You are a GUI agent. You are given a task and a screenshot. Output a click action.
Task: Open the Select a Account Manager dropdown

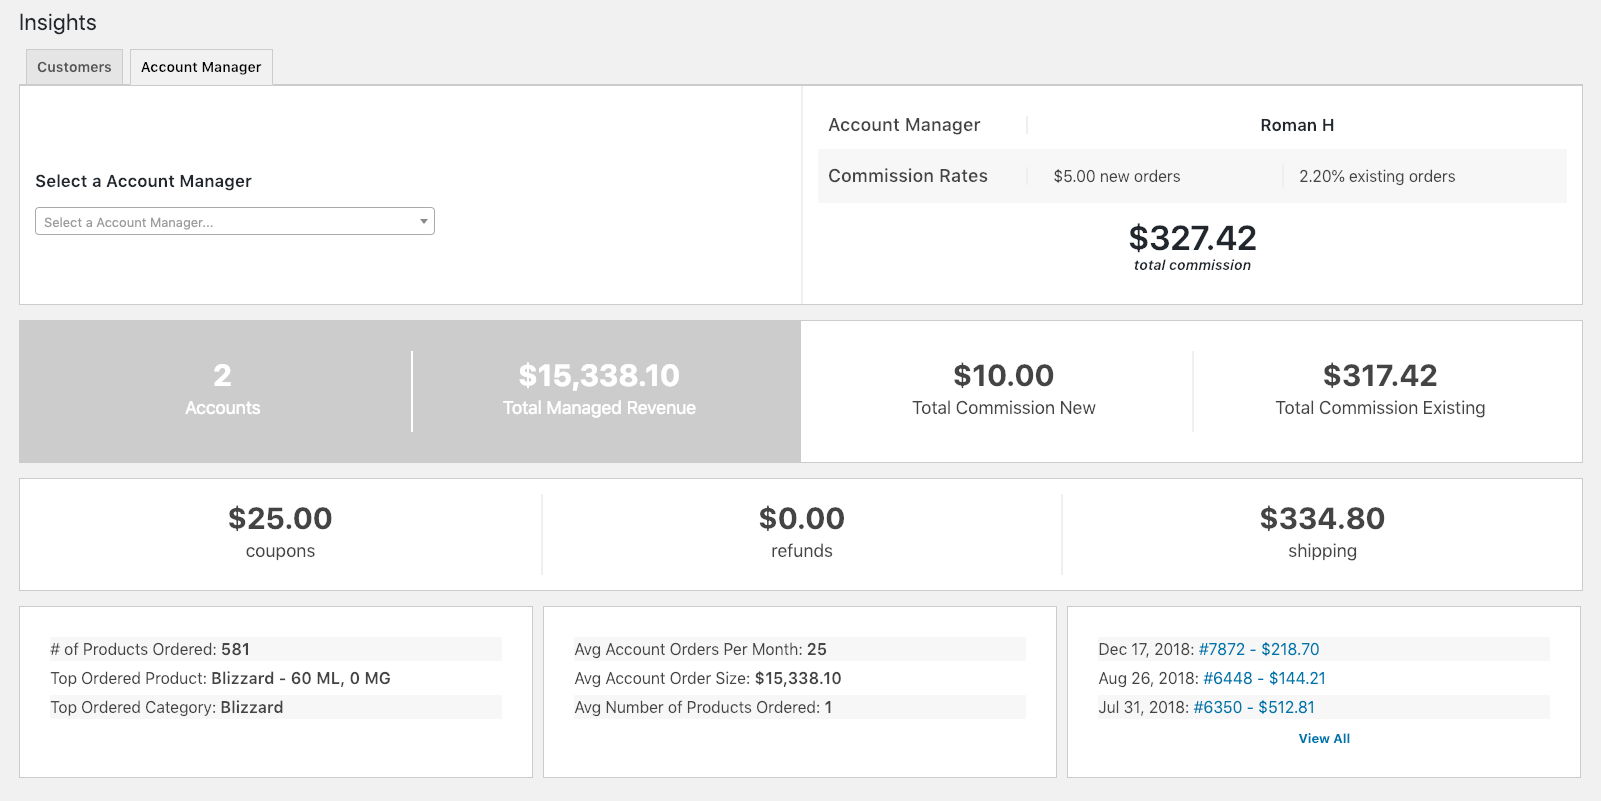tap(235, 221)
